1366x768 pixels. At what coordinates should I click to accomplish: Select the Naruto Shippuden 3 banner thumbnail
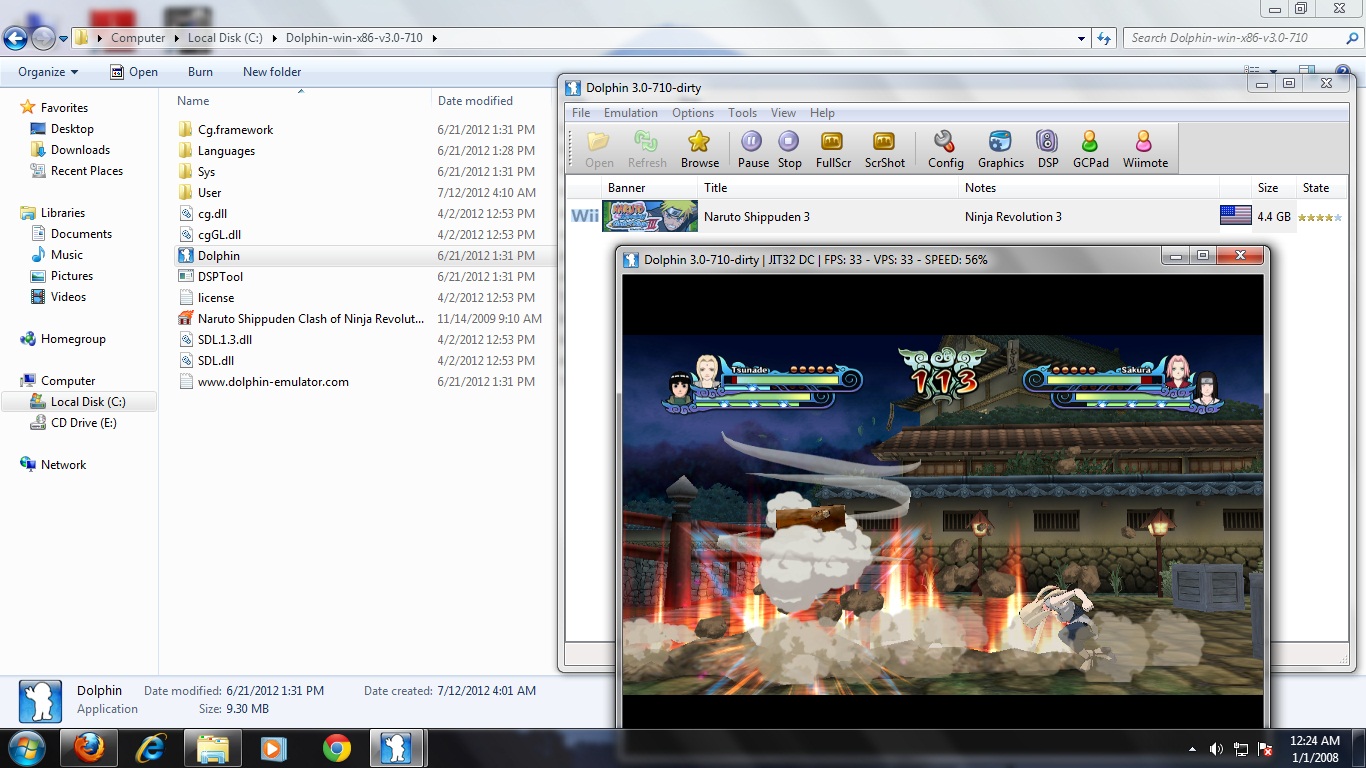coord(649,216)
